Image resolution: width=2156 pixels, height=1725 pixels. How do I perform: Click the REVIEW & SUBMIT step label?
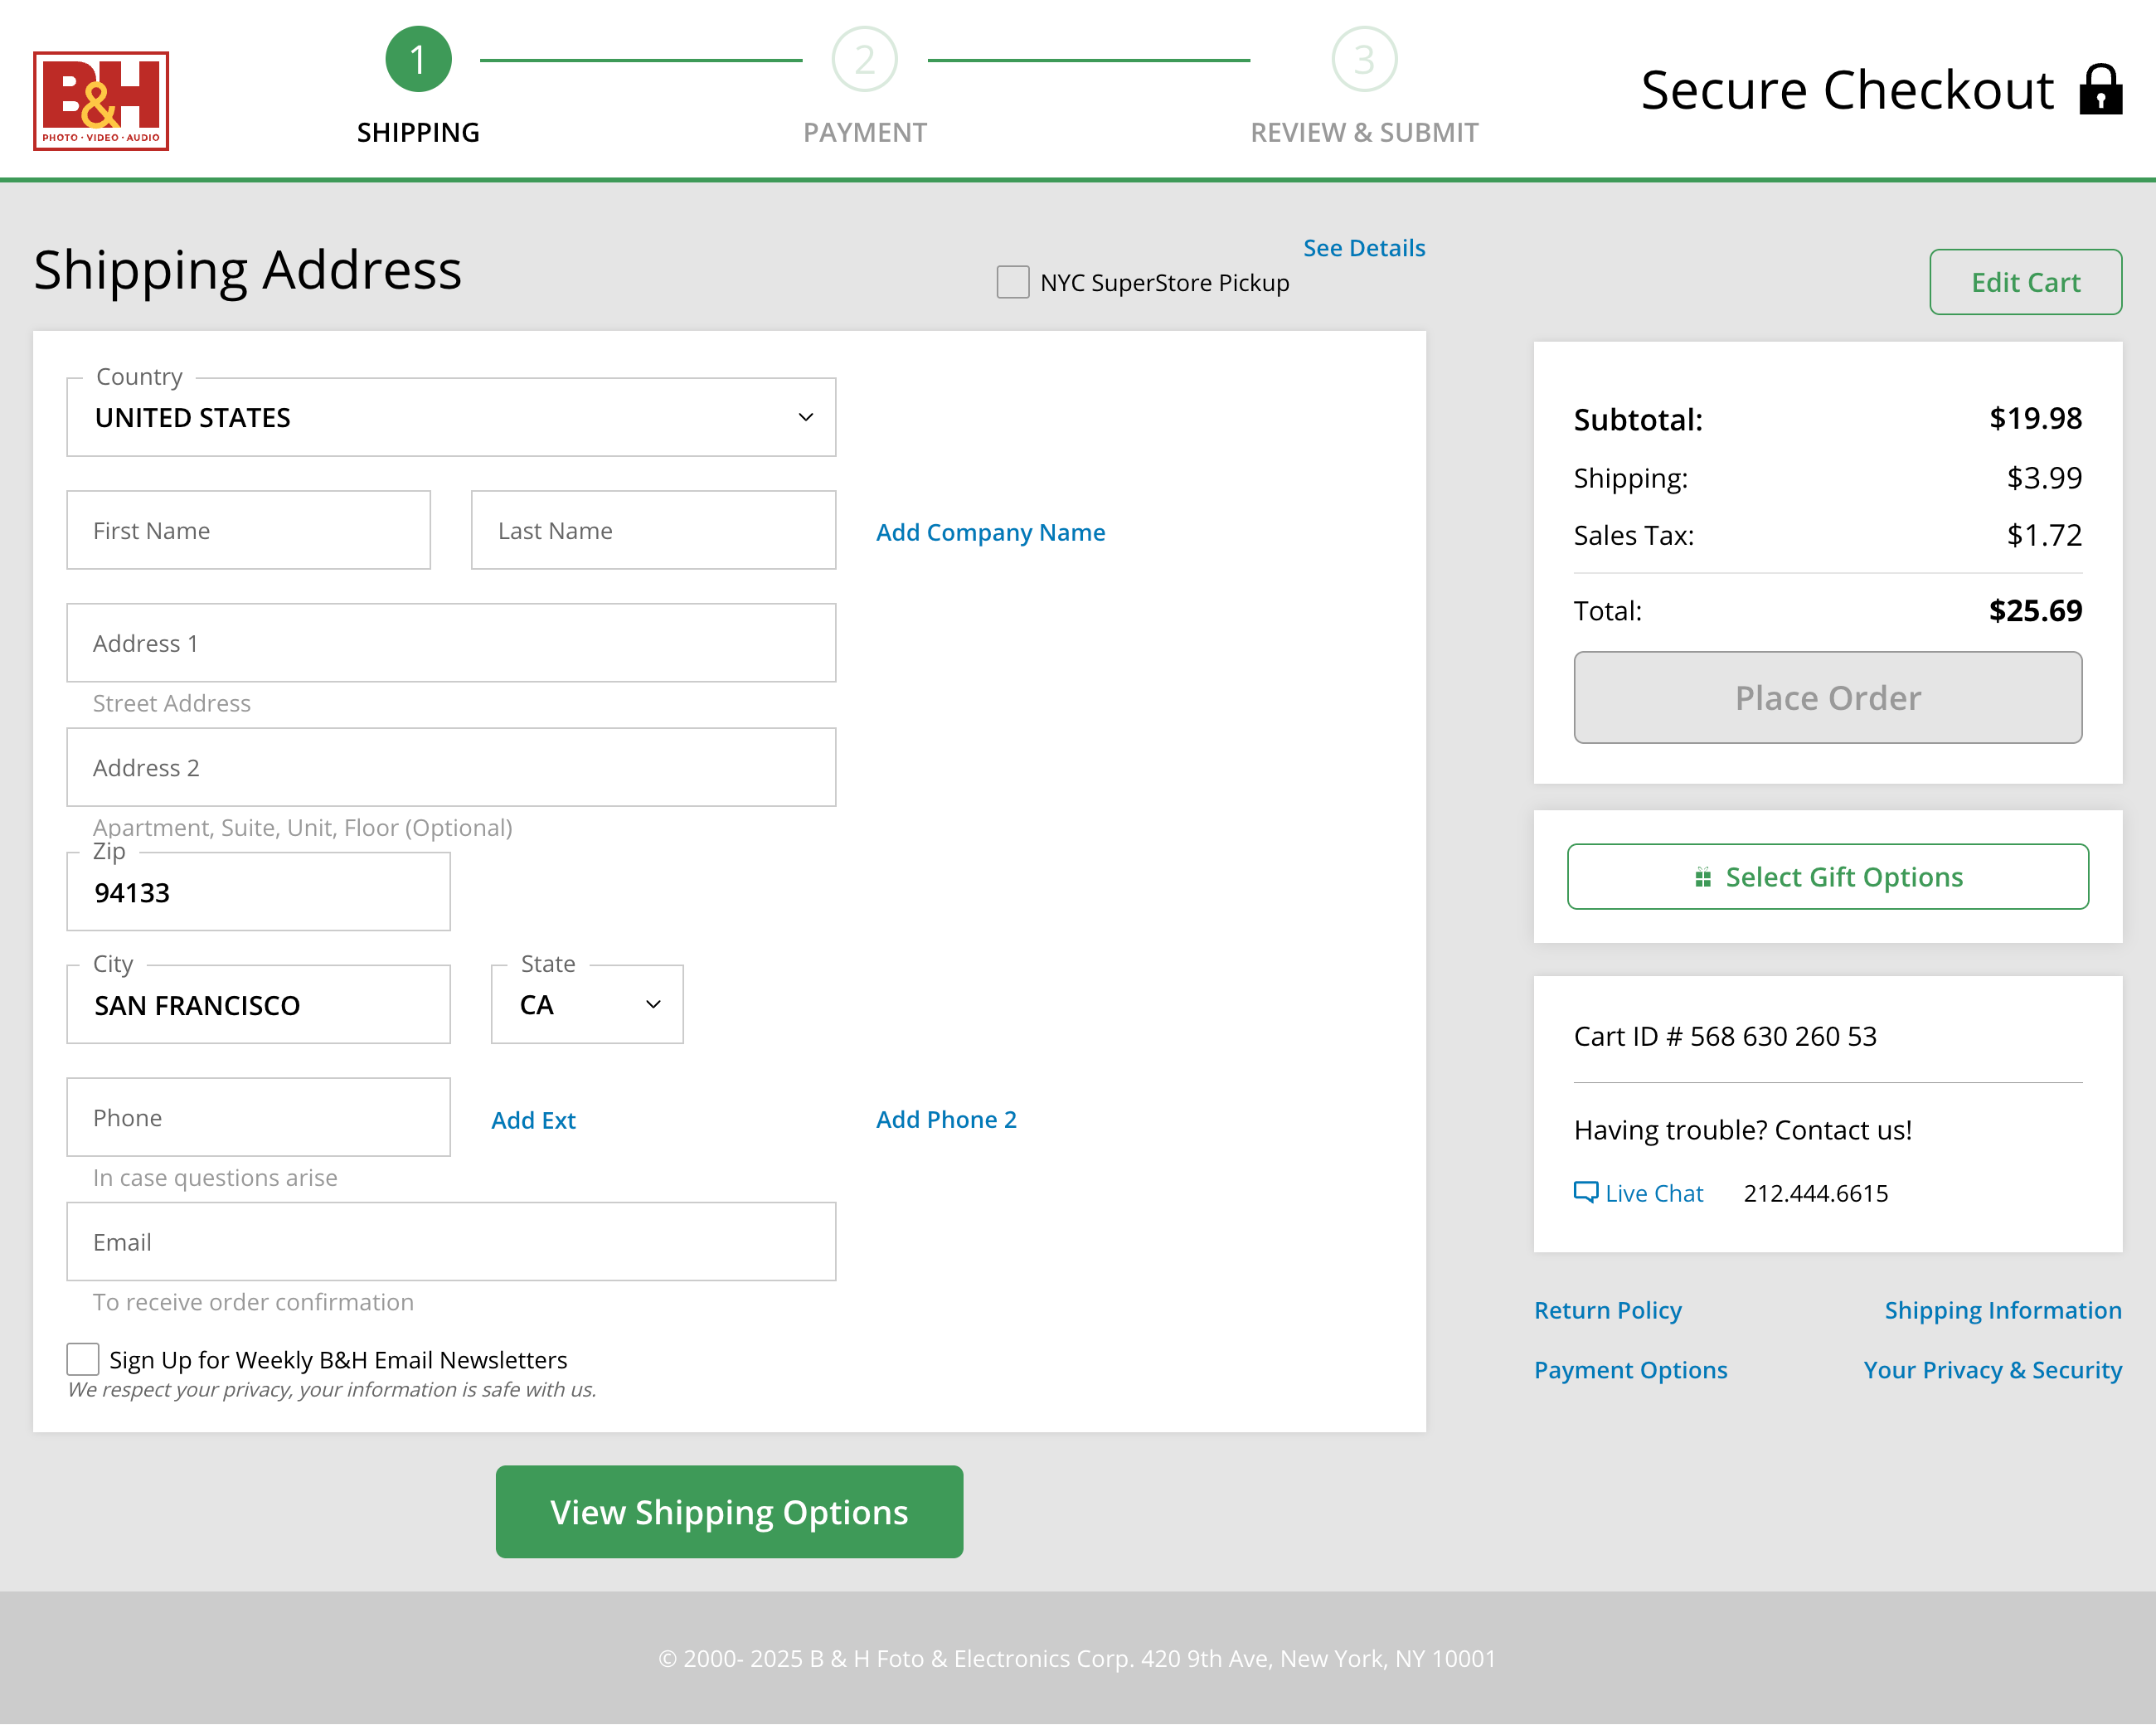[1363, 132]
